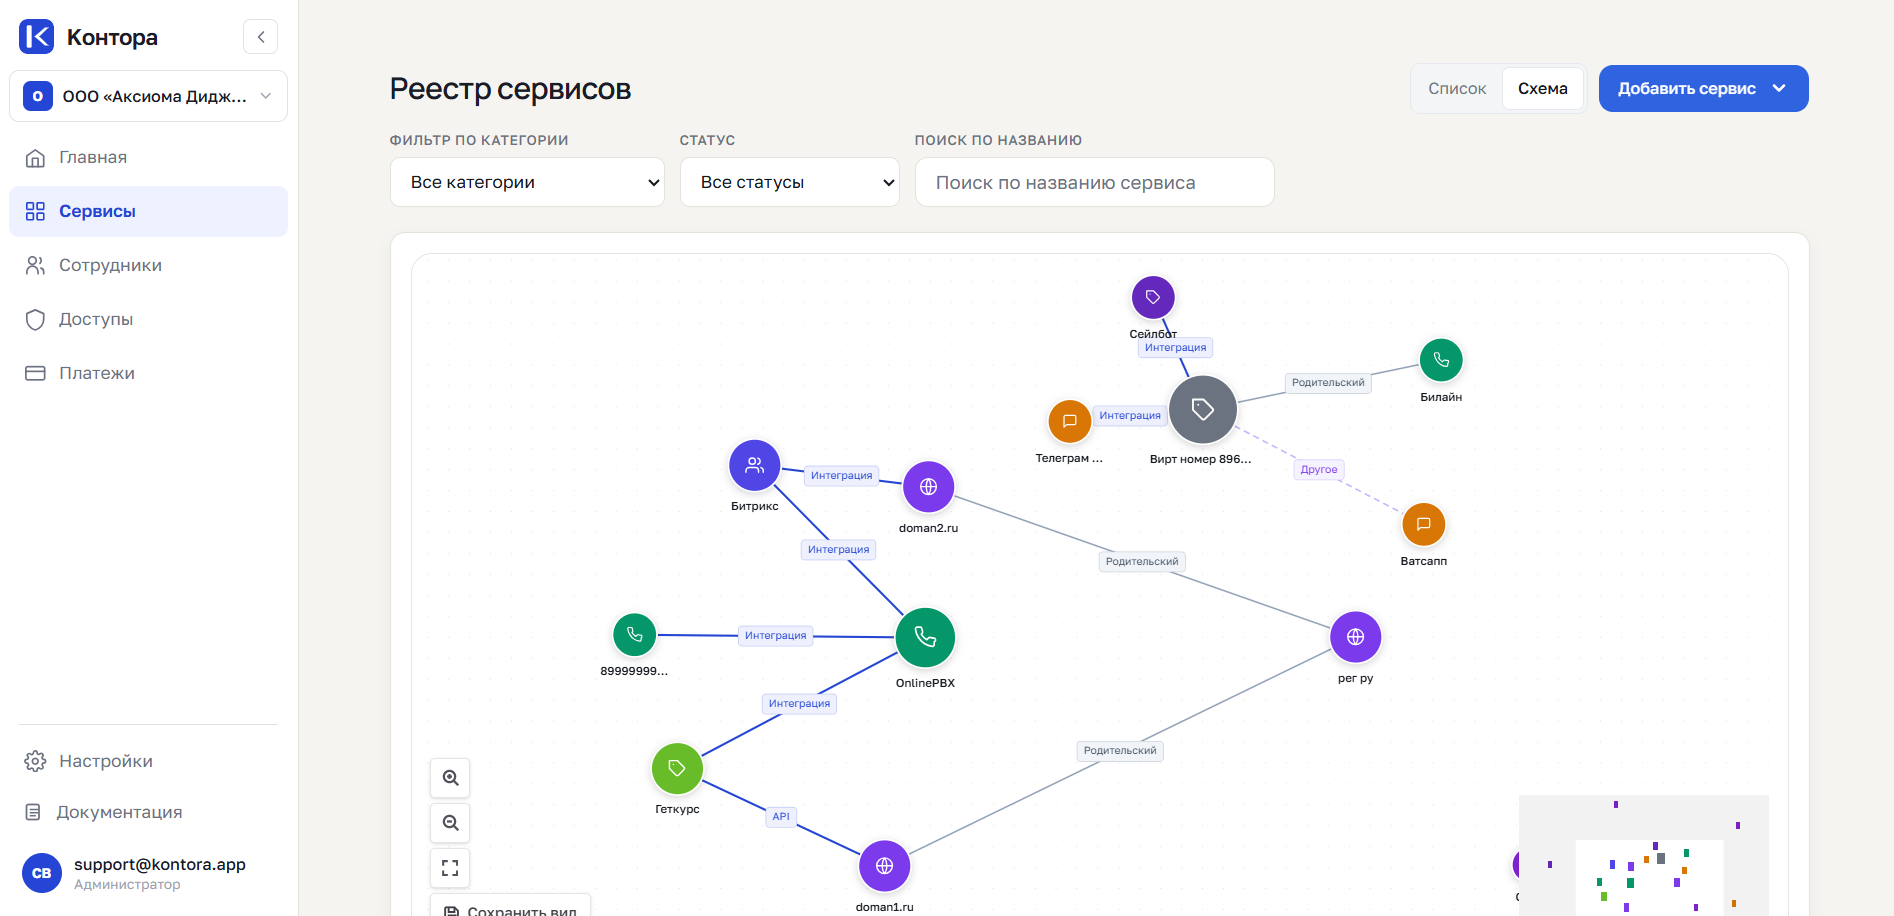Open the Все категории filter dropdown

527,182
